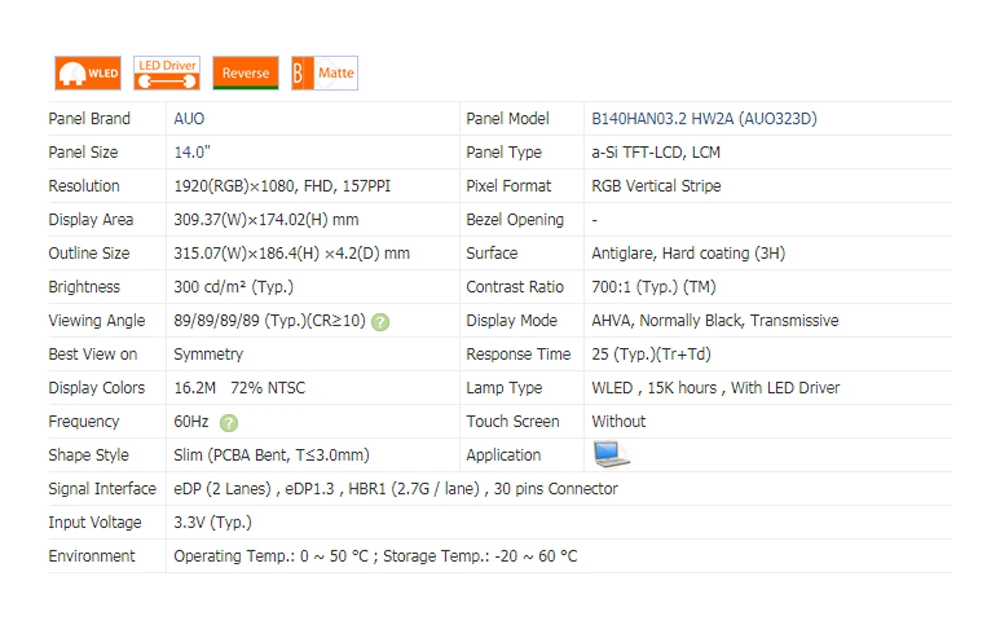Select 315.07(W)×186.4(H) ×4.2(D) mm outline value
This screenshot has height=625, width=1000.
point(291,254)
